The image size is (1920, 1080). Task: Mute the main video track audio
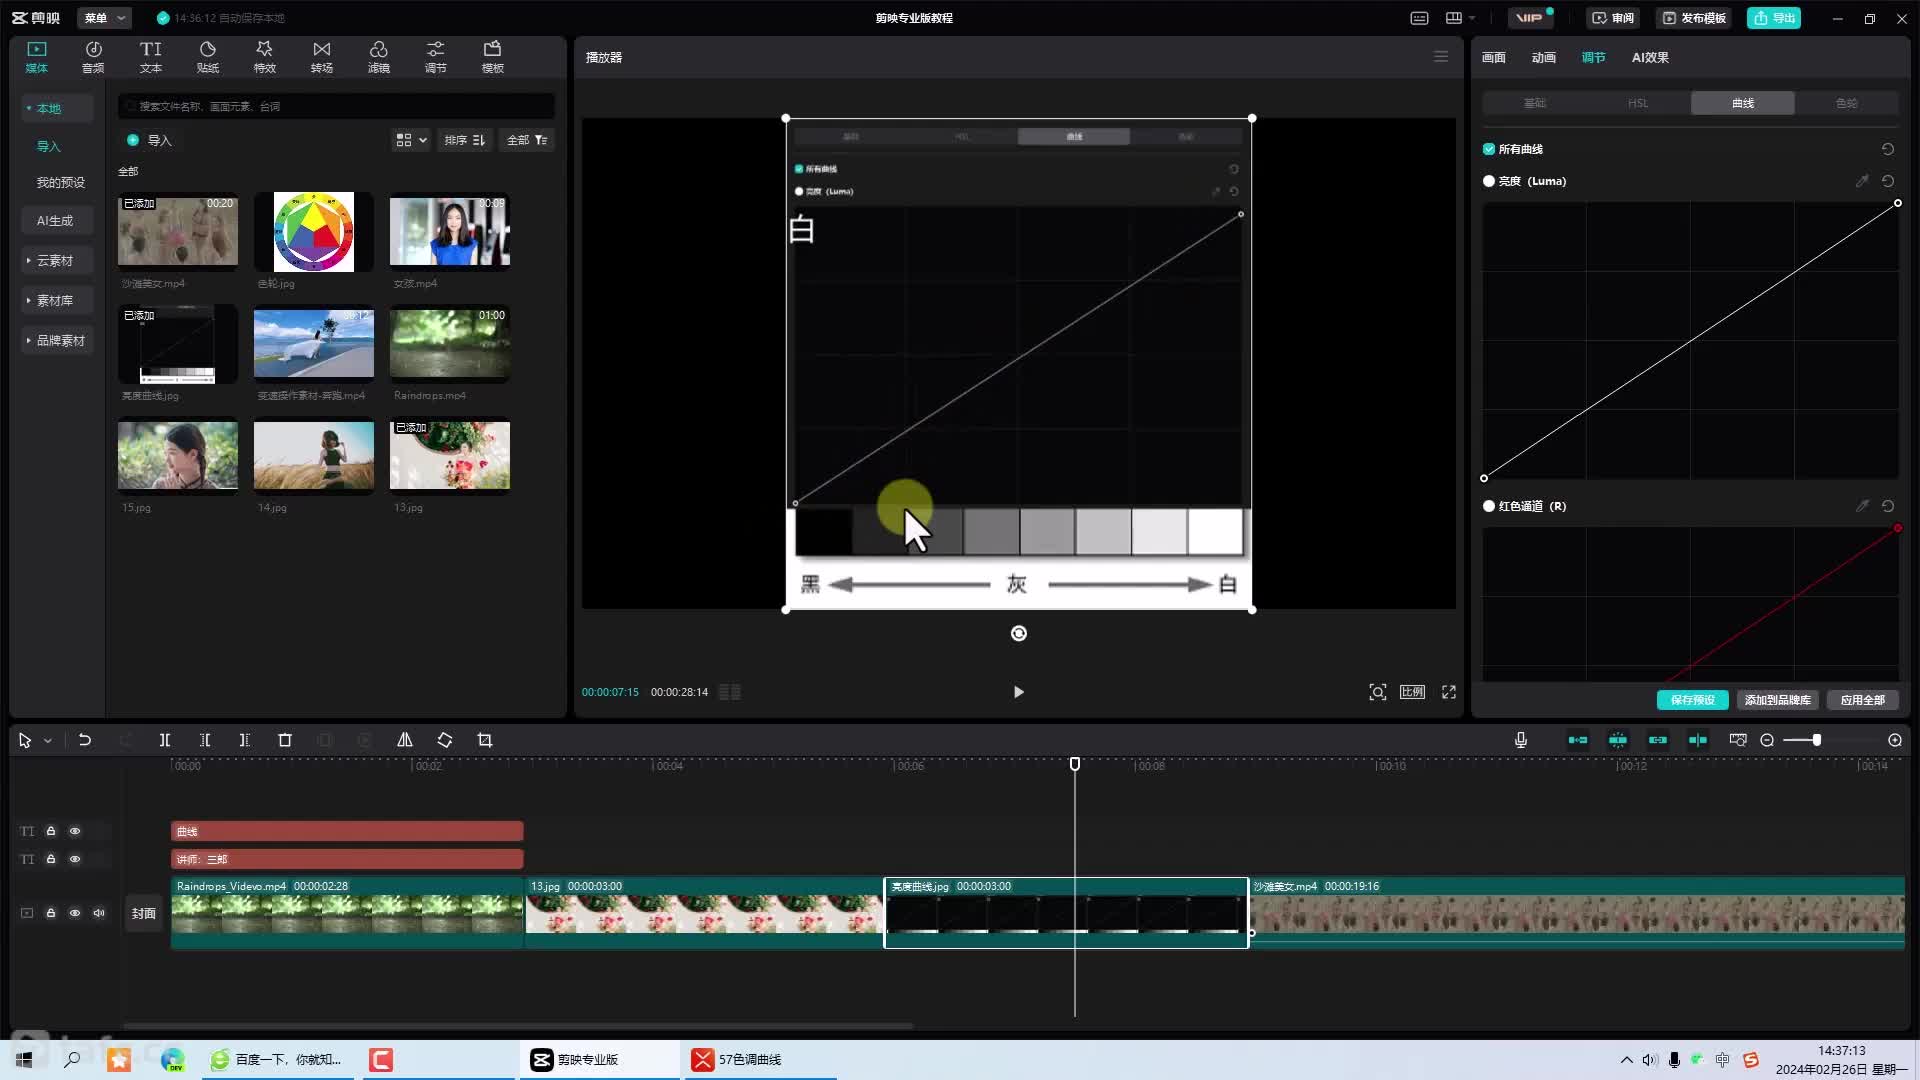(99, 913)
